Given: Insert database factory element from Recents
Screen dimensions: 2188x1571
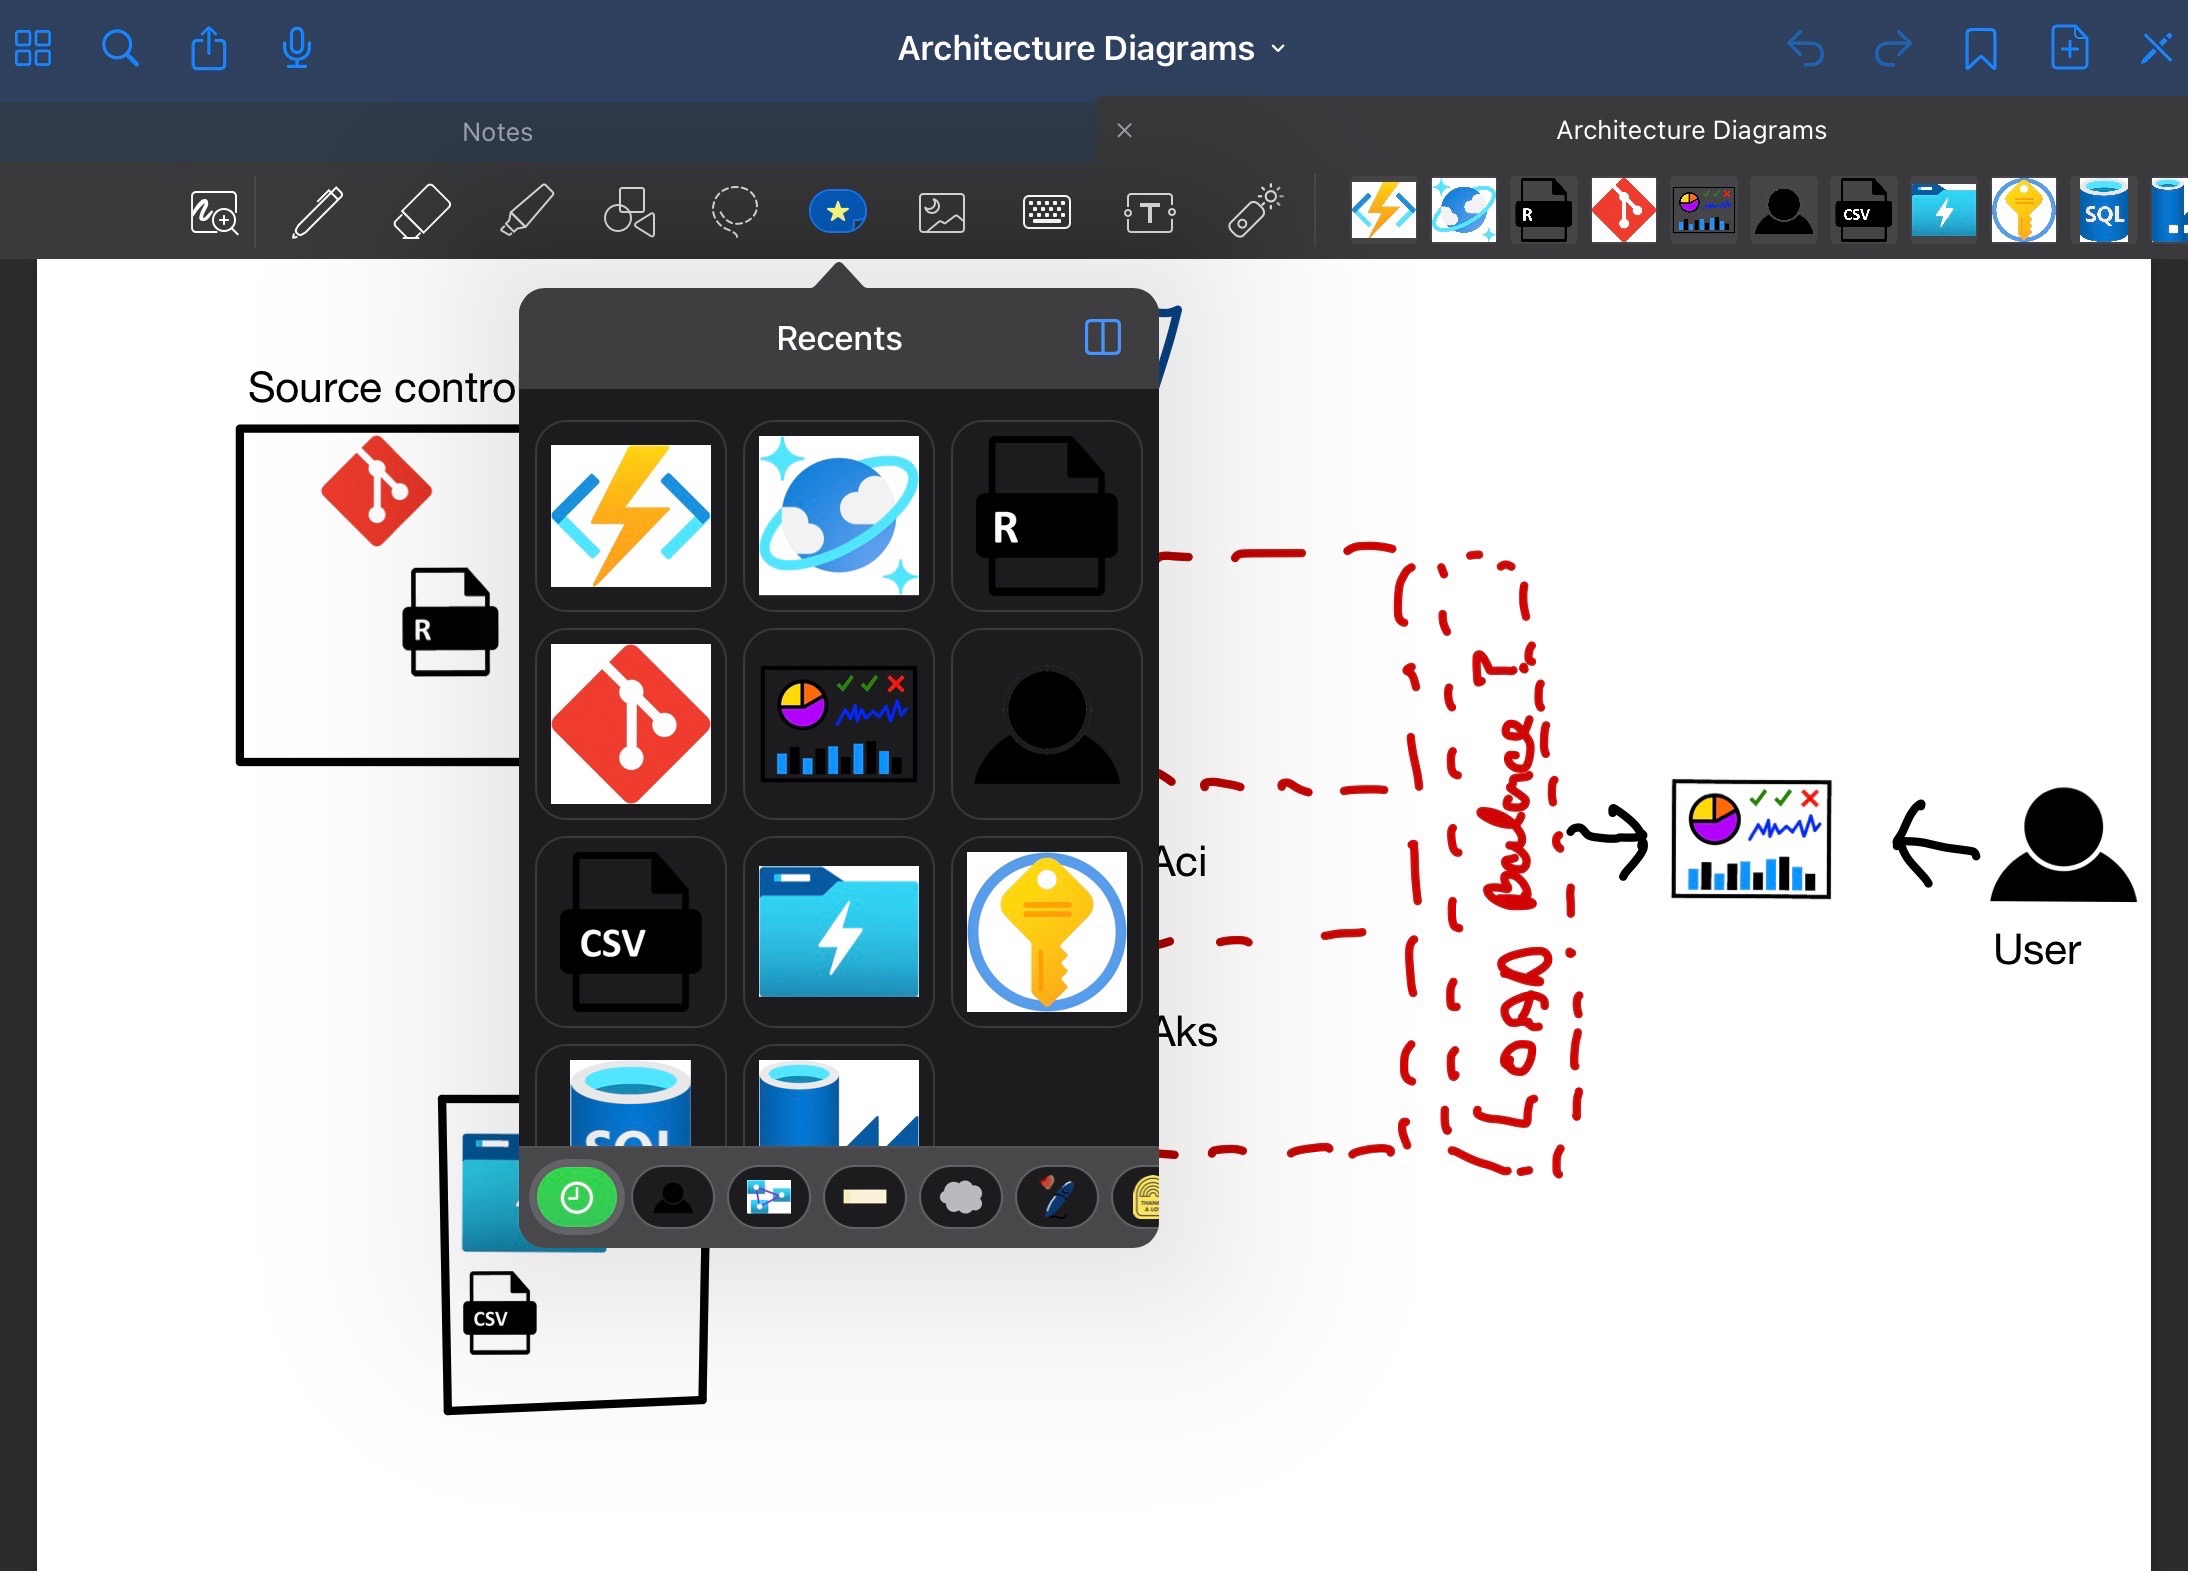Looking at the screenshot, I should tap(839, 1097).
